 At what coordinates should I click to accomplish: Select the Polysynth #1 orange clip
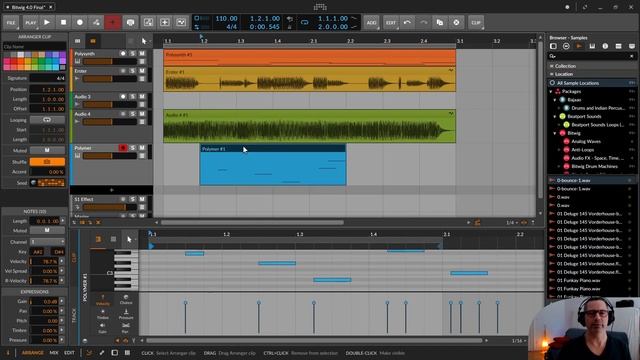[309, 58]
